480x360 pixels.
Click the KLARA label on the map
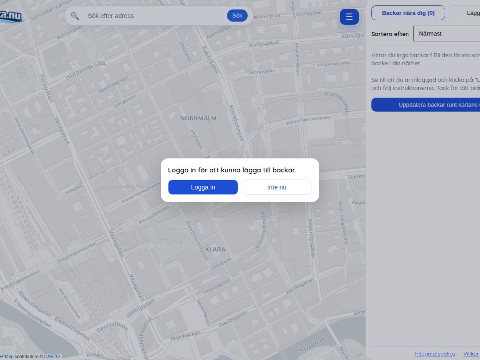[215, 249]
